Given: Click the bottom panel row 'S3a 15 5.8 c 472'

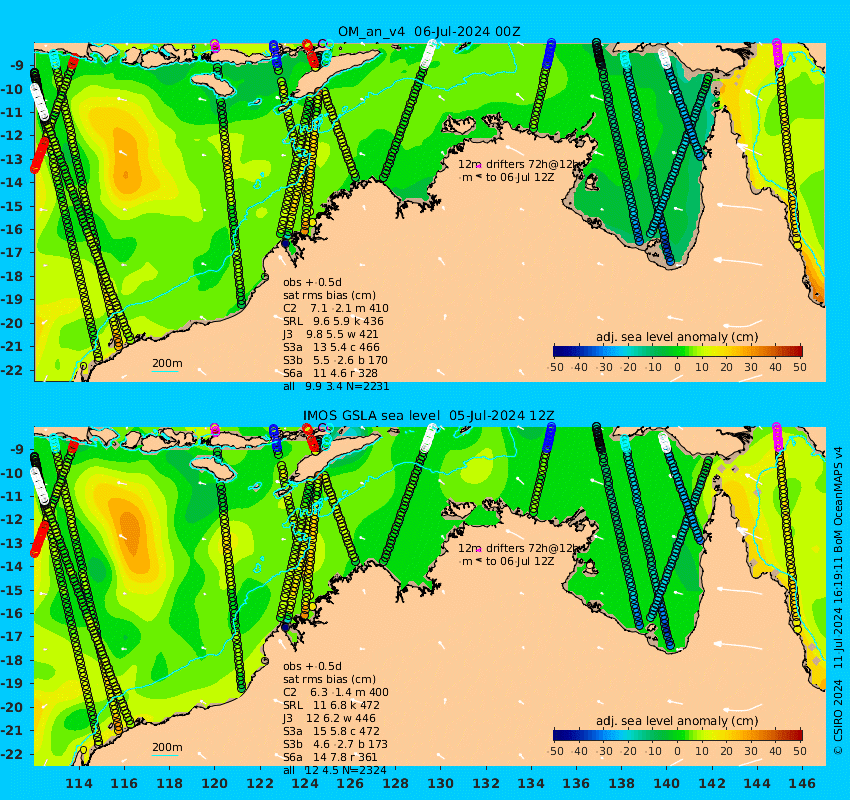Looking at the screenshot, I should pyautogui.click(x=331, y=732).
